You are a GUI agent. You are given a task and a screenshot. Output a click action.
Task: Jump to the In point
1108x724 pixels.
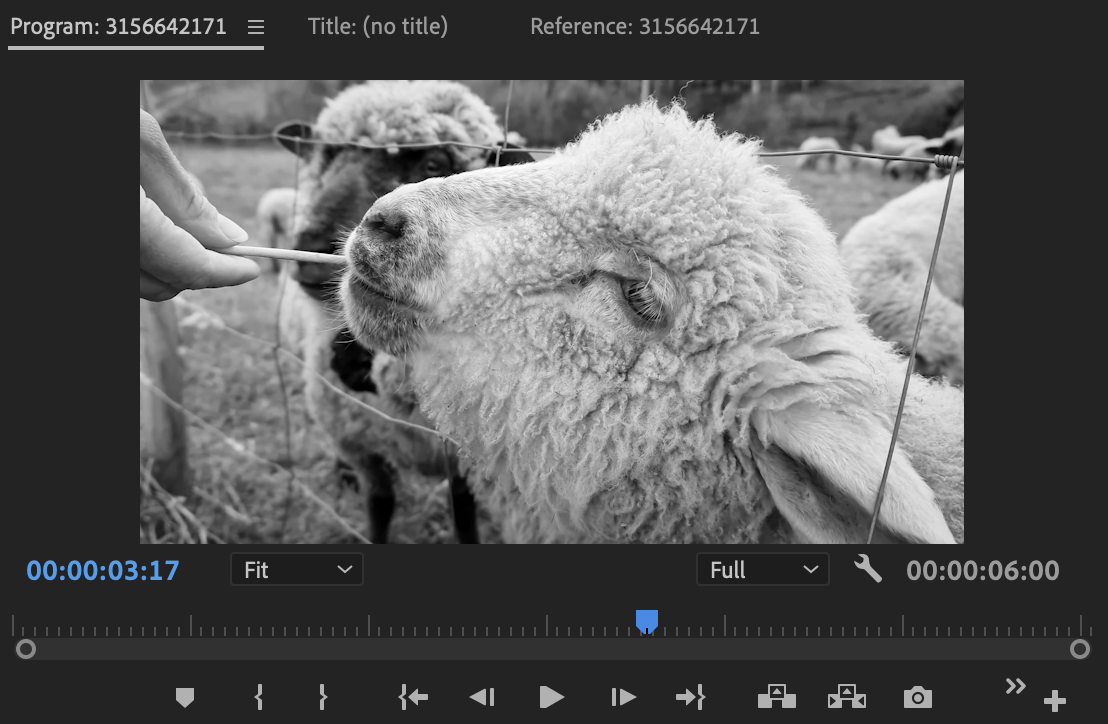(413, 697)
